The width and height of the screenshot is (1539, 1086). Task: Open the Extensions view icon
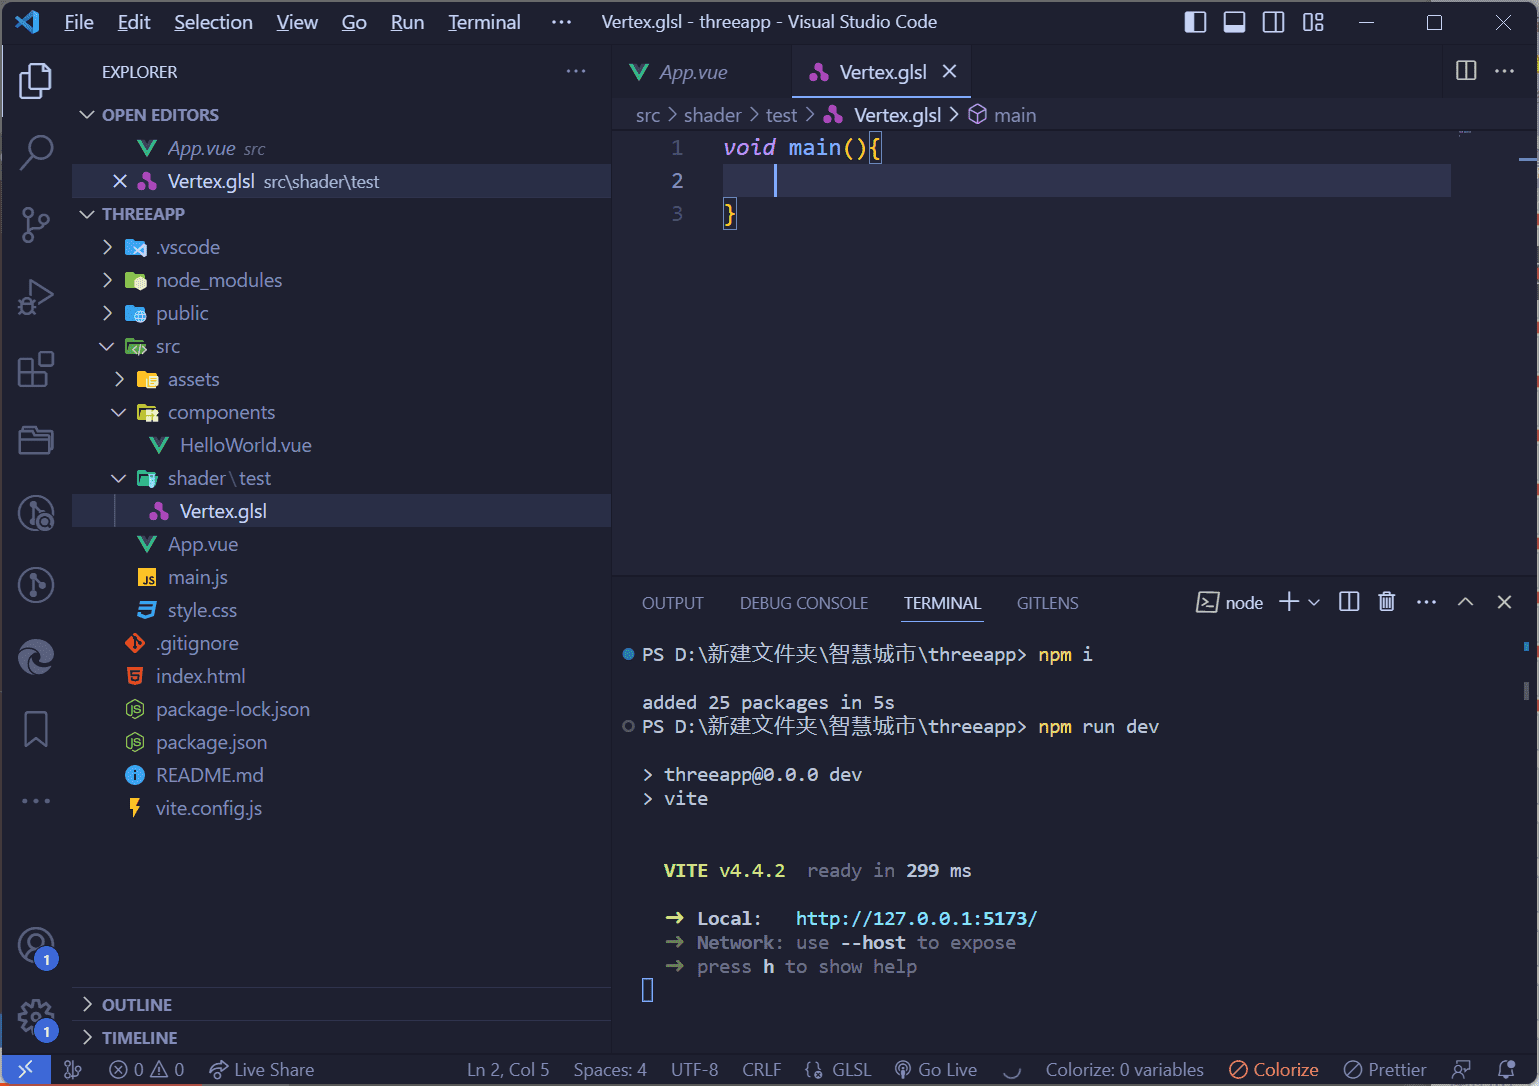(x=36, y=369)
